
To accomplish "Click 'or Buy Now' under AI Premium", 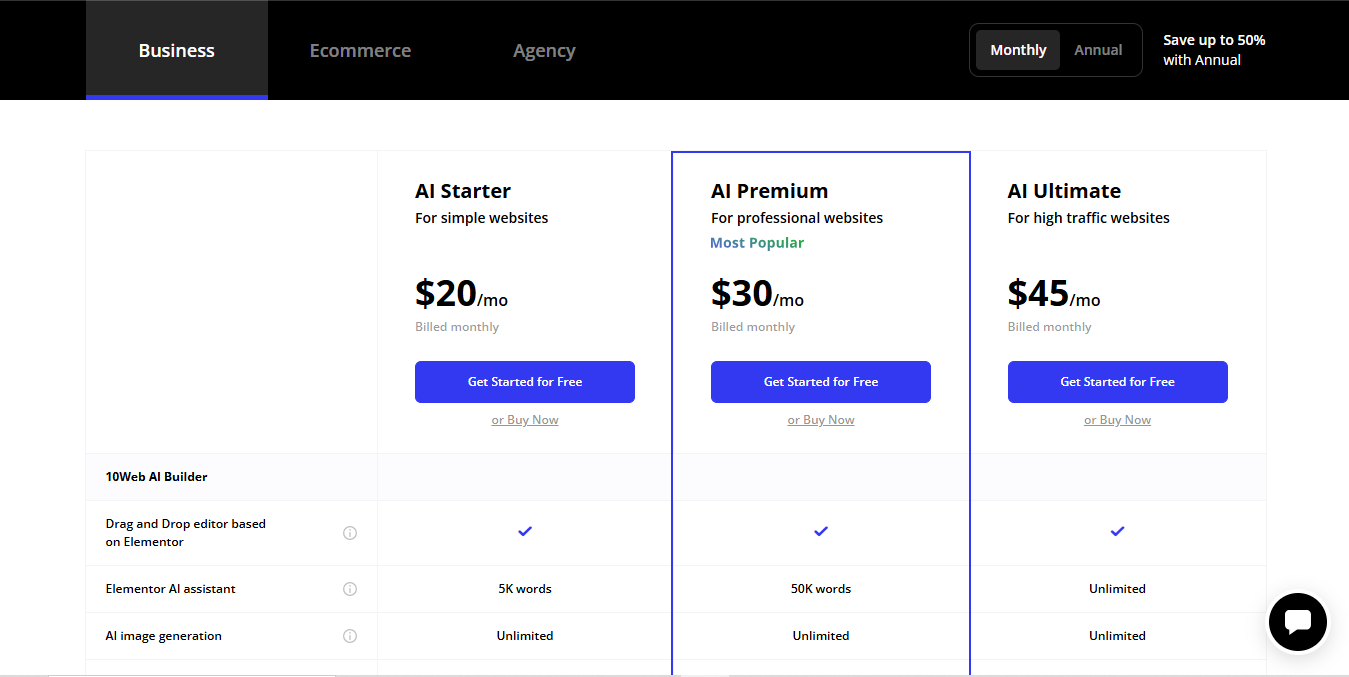I will click(821, 420).
